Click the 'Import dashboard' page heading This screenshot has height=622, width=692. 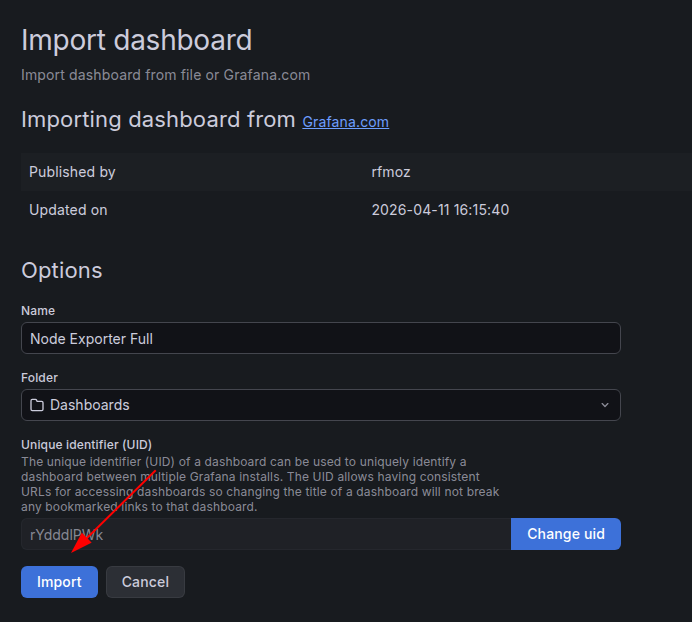136,40
